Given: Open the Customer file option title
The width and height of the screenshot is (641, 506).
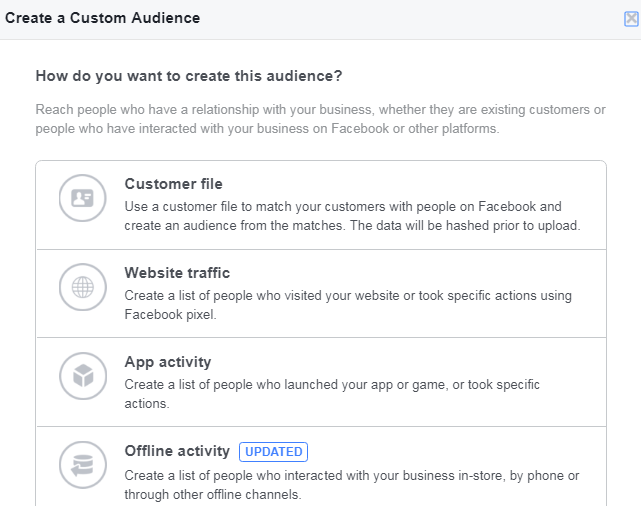Looking at the screenshot, I should (x=173, y=184).
